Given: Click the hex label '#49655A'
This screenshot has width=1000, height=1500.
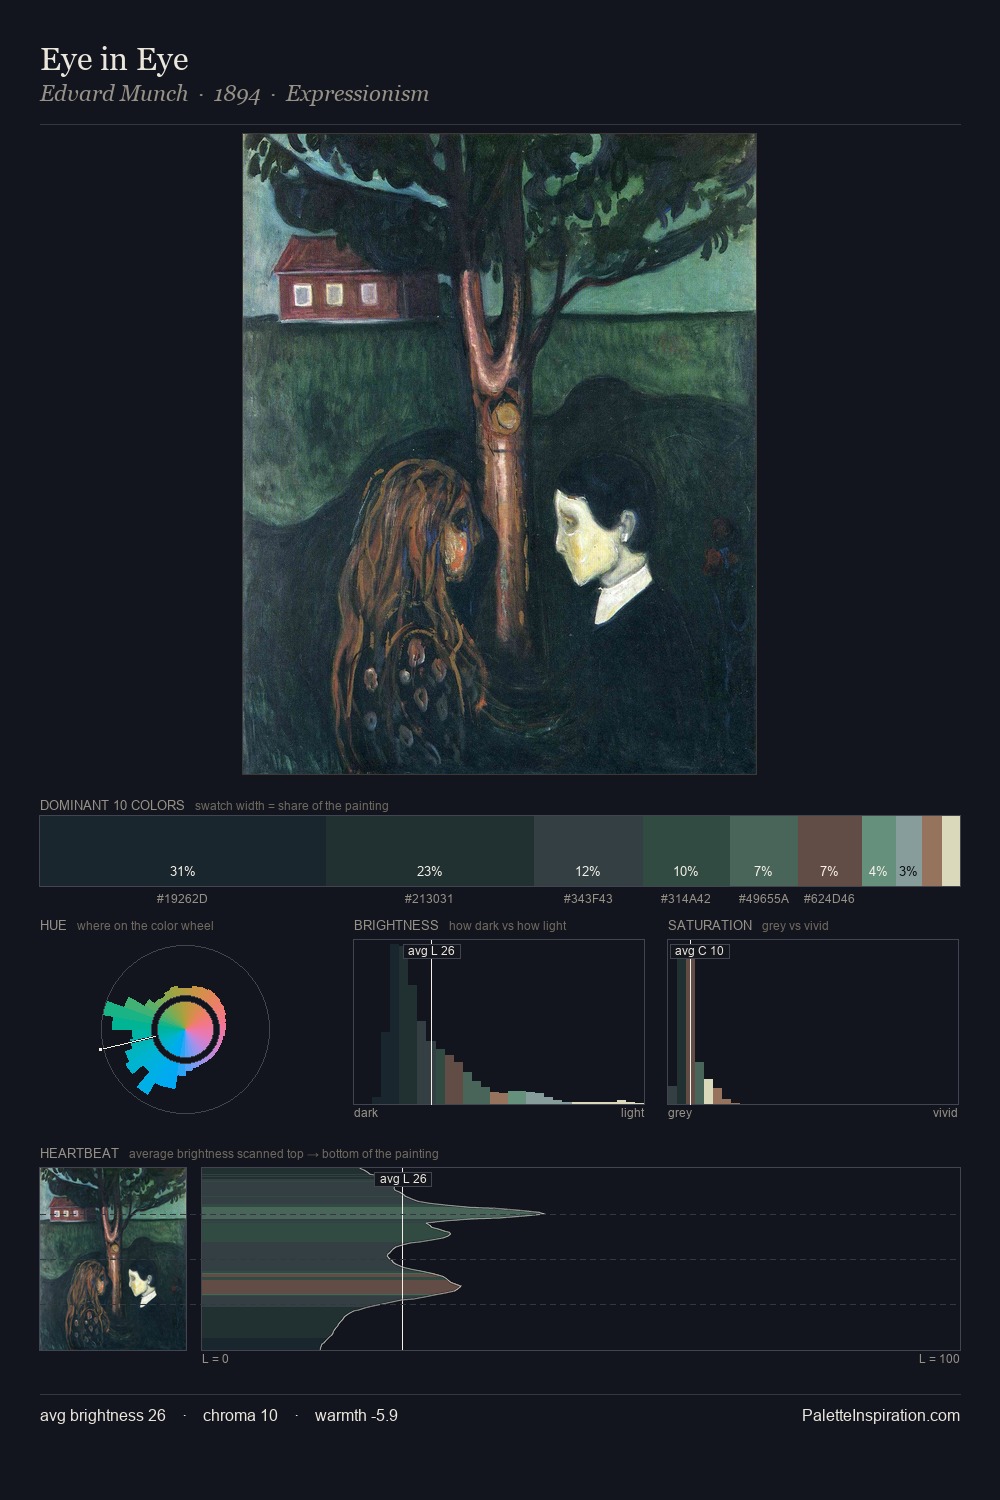Looking at the screenshot, I should (764, 899).
